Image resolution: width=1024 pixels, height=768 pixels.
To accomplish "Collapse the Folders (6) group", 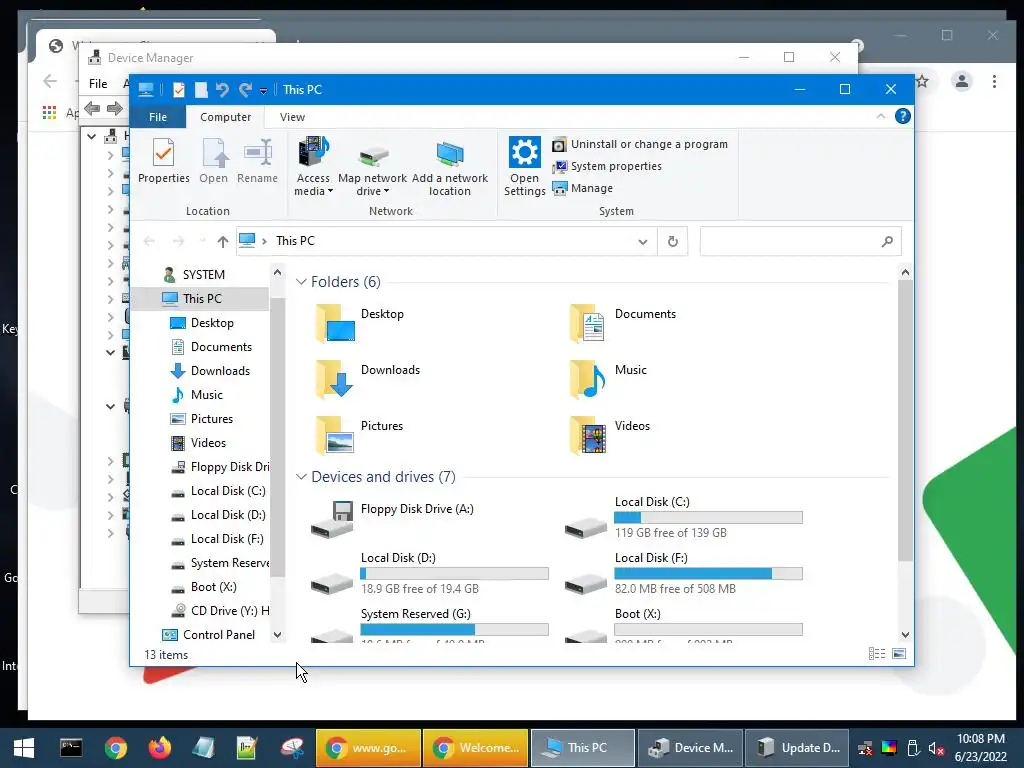I will [301, 281].
